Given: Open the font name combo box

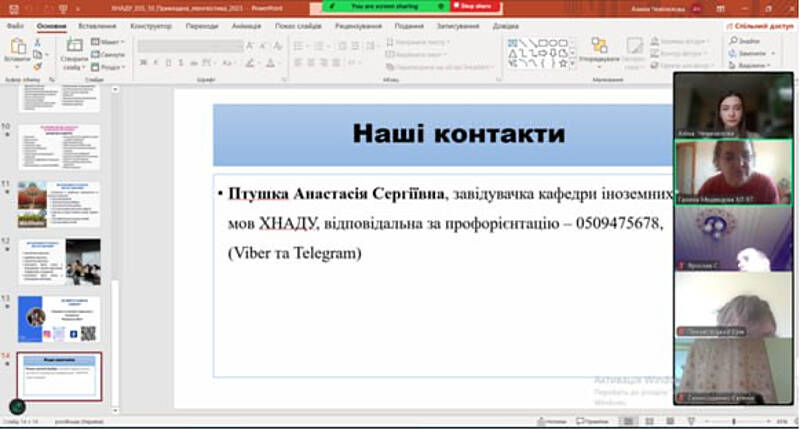Looking at the screenshot, I should pyautogui.click(x=190, y=46).
